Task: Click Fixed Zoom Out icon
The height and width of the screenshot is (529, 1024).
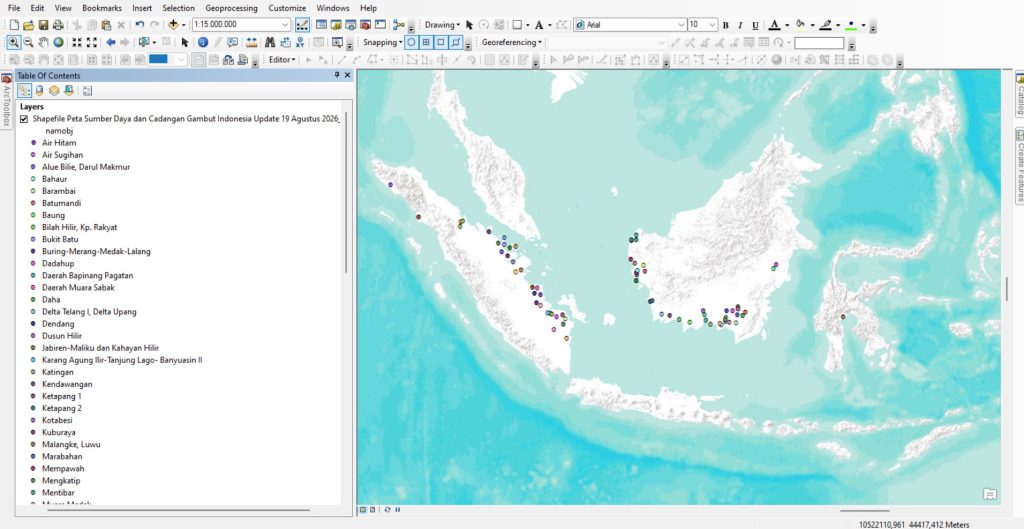Action: (91, 42)
